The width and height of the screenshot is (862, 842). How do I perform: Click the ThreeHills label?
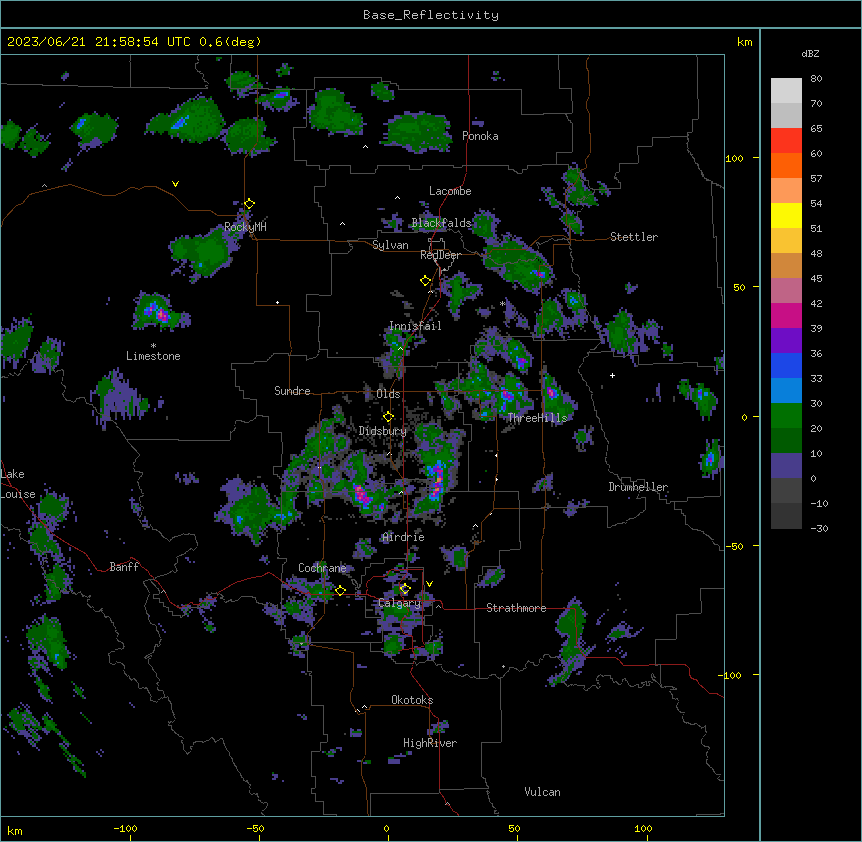click(537, 418)
